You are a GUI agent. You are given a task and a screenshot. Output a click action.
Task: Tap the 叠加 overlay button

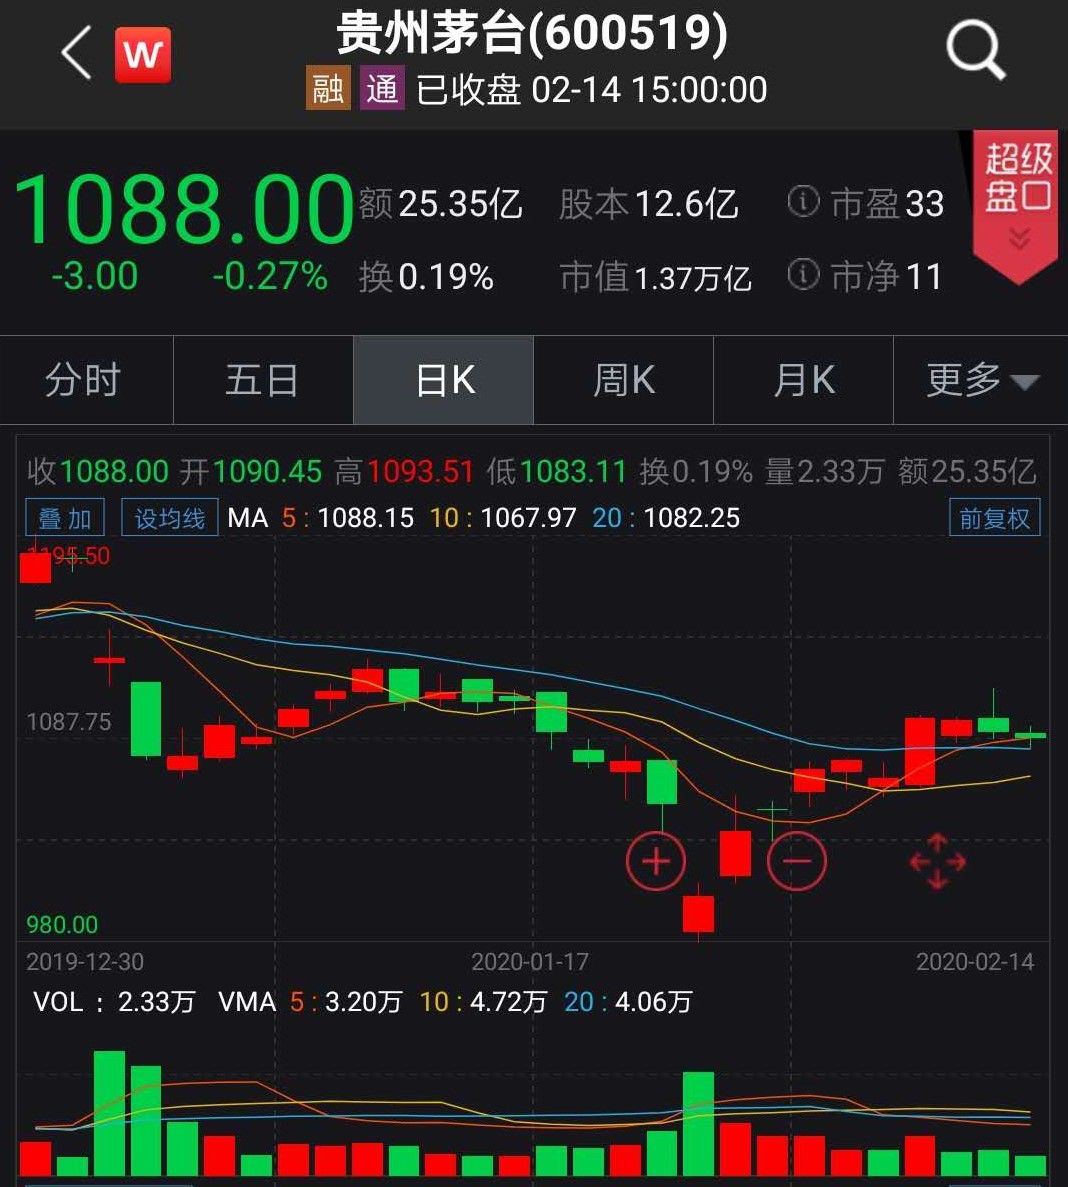coord(65,518)
